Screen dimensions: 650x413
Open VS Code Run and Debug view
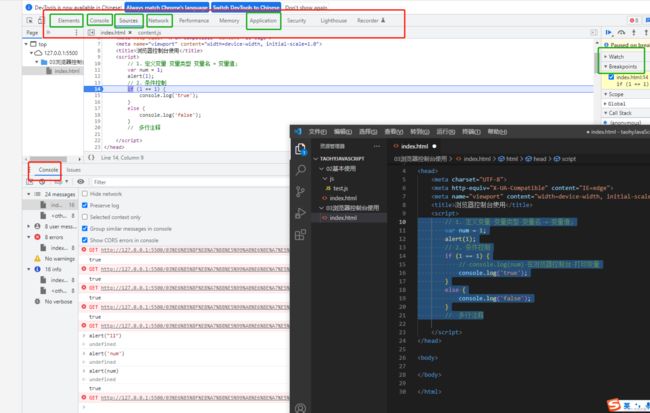[x=301, y=213]
